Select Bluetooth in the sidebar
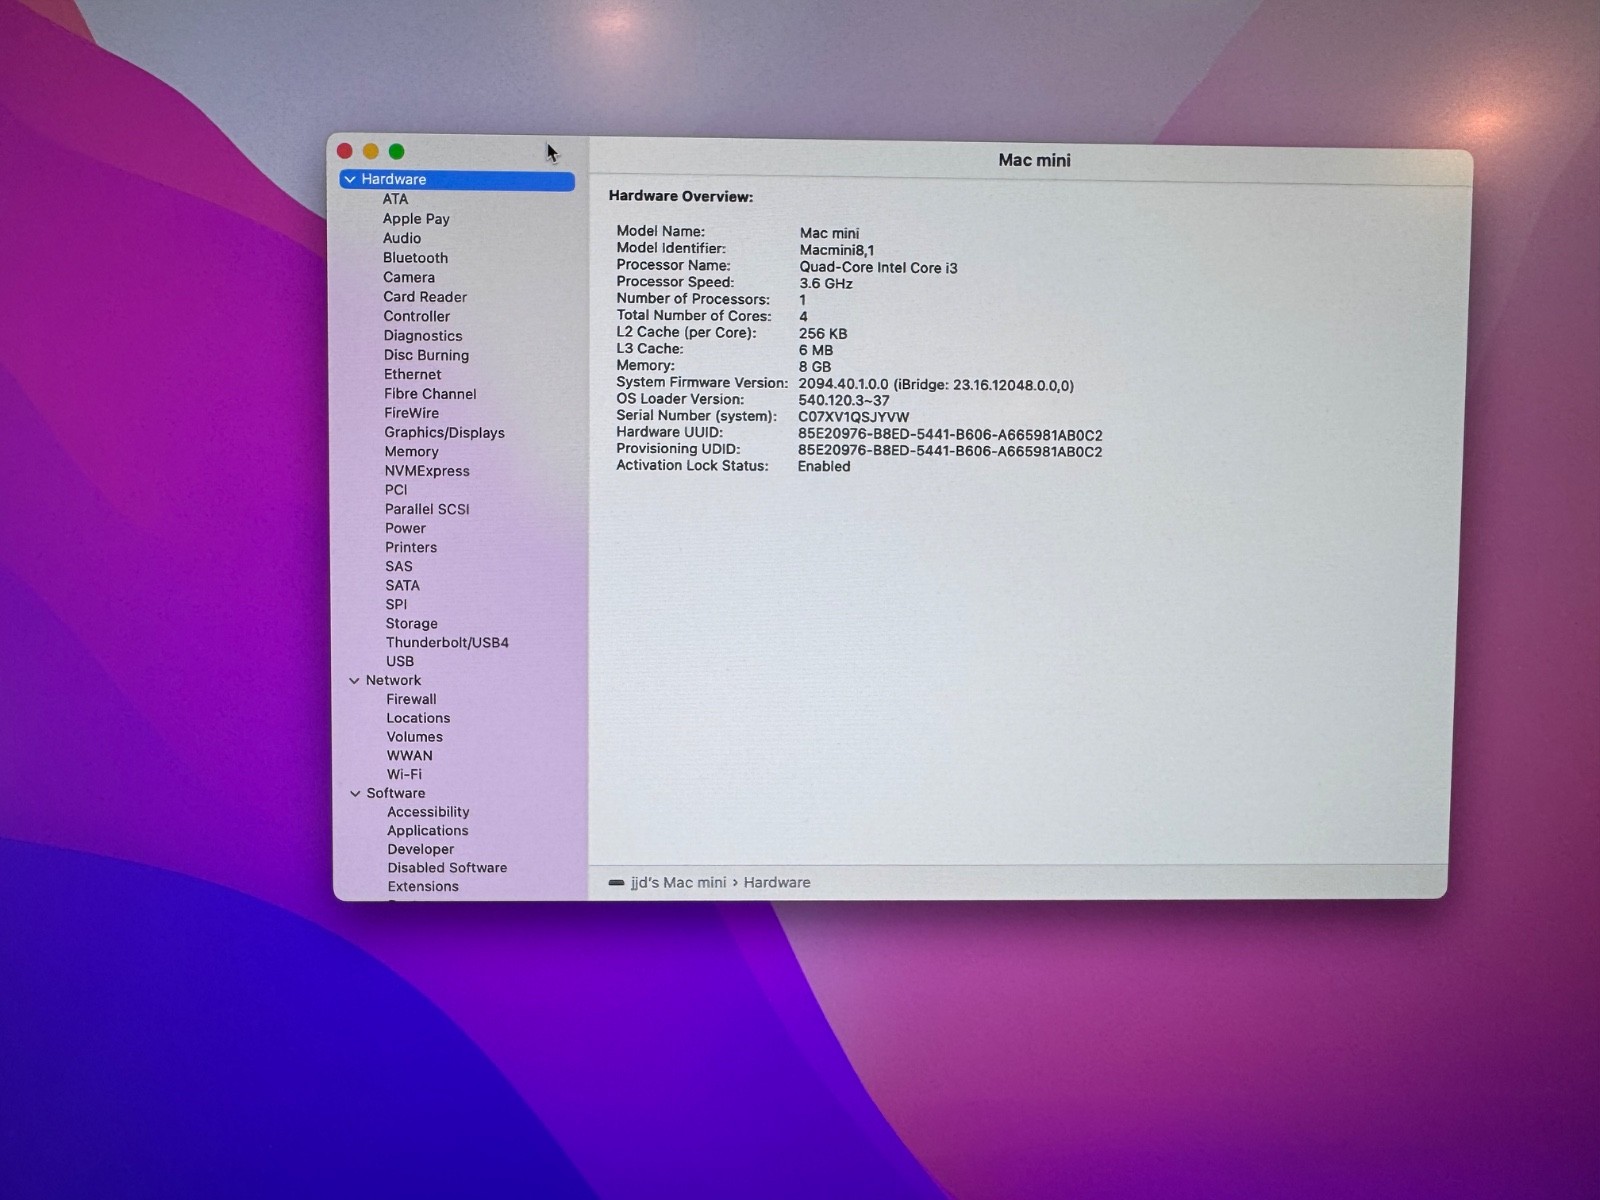Image resolution: width=1600 pixels, height=1200 pixels. [x=415, y=258]
